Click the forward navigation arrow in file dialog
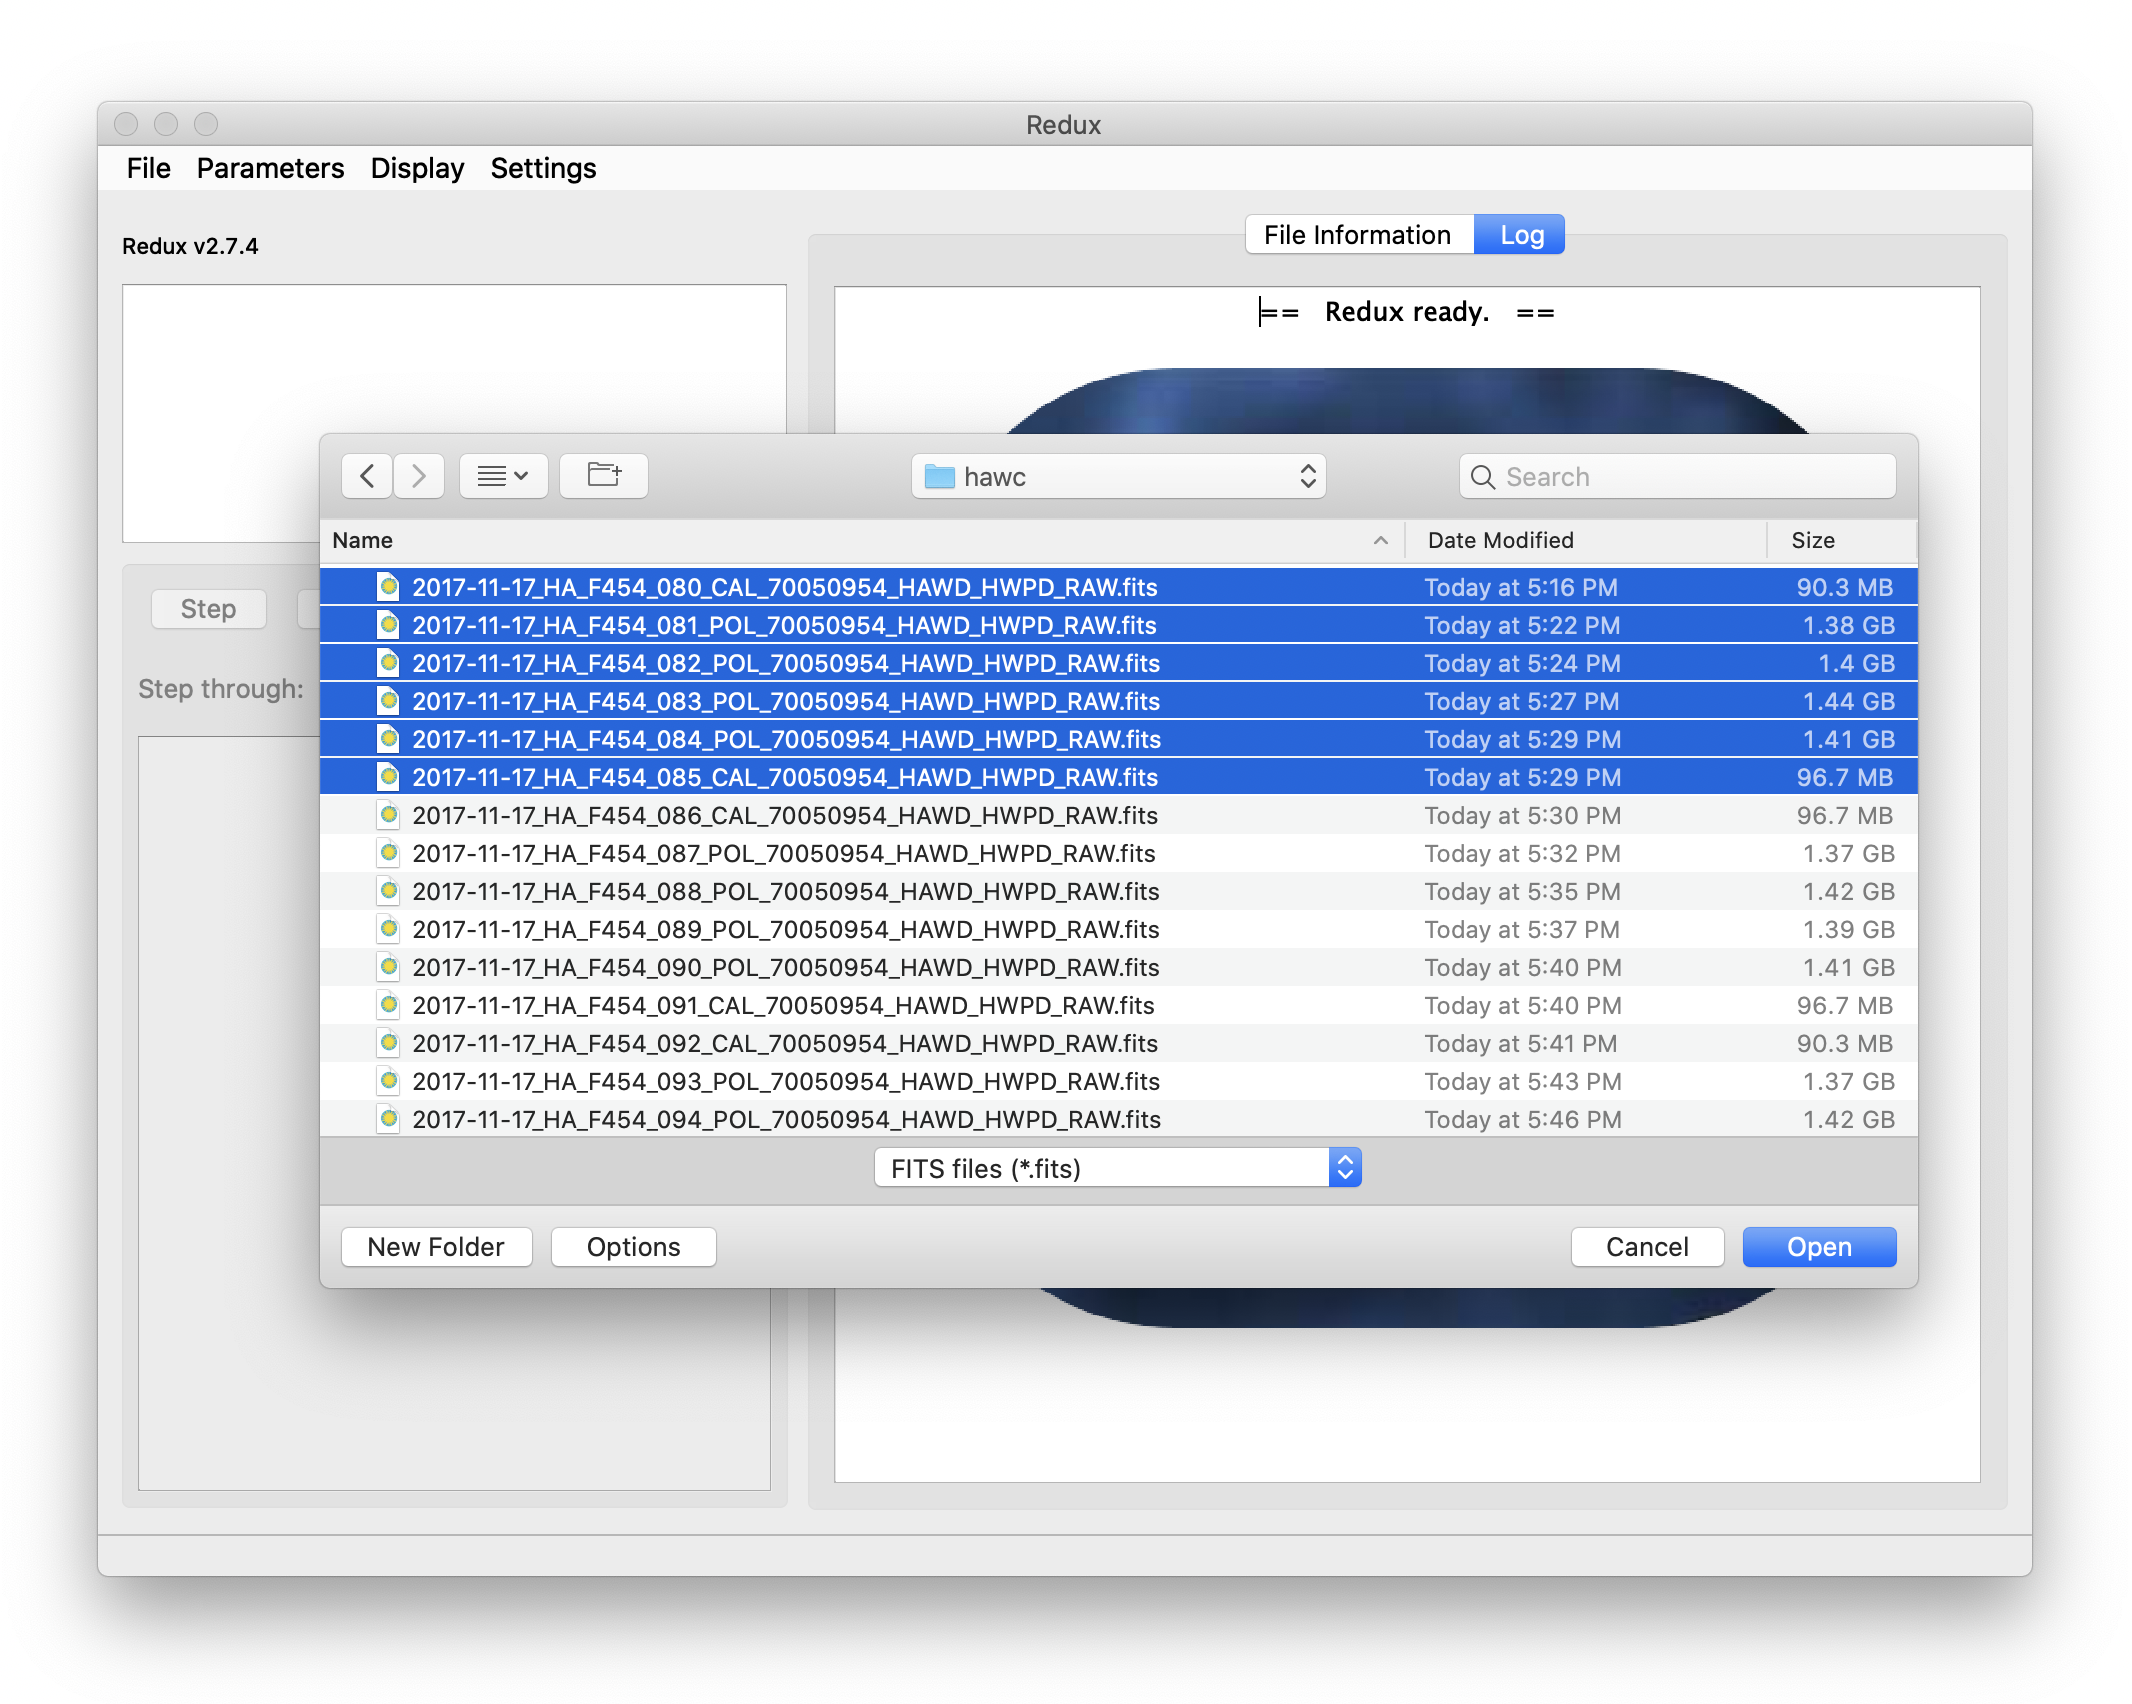Viewport: 2132px width, 1704px height. [x=418, y=476]
